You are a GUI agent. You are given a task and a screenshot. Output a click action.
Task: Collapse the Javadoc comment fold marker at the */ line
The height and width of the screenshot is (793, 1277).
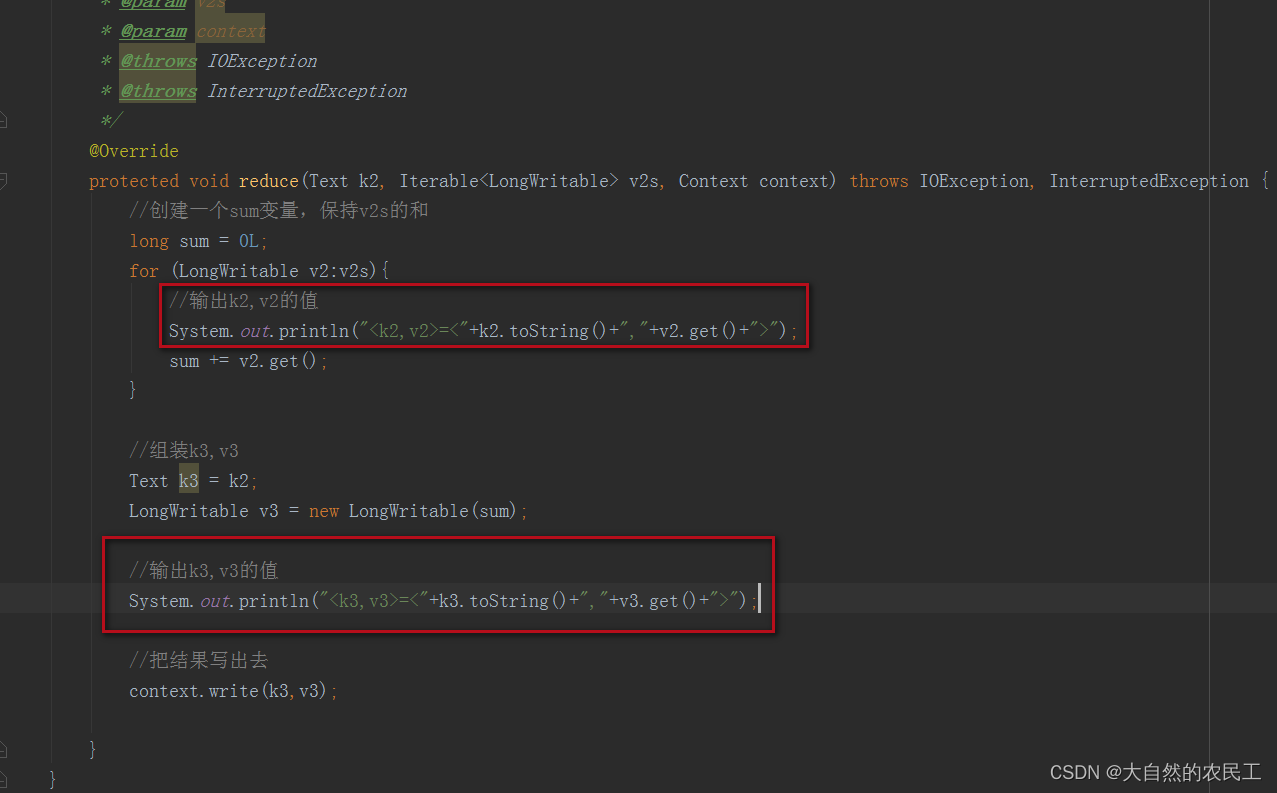(3, 120)
